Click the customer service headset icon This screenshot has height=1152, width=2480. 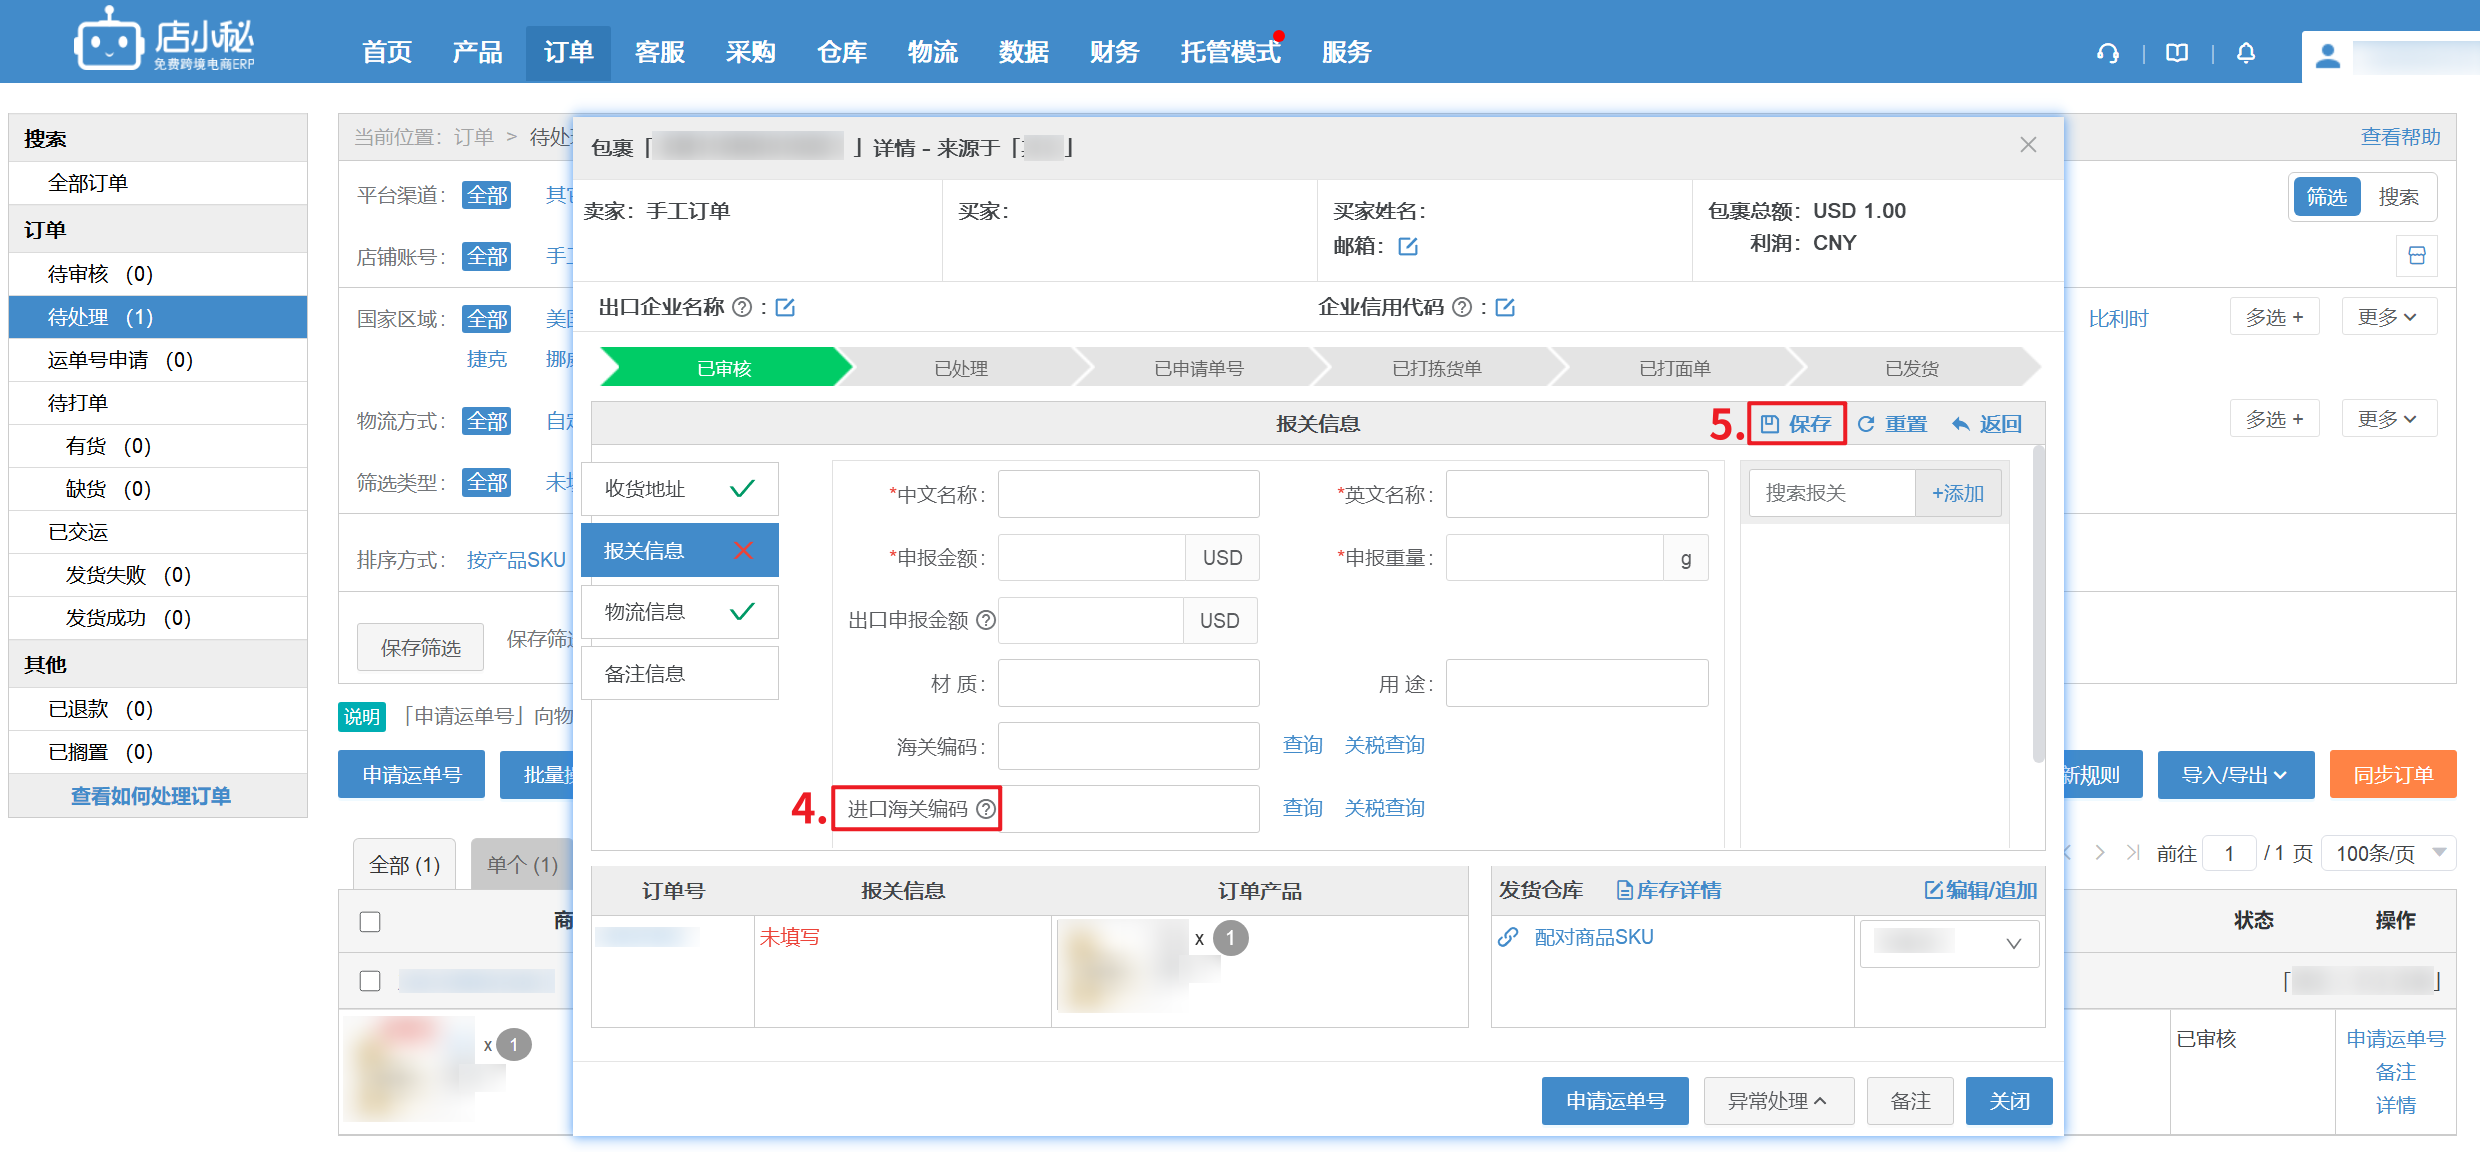tap(2108, 53)
